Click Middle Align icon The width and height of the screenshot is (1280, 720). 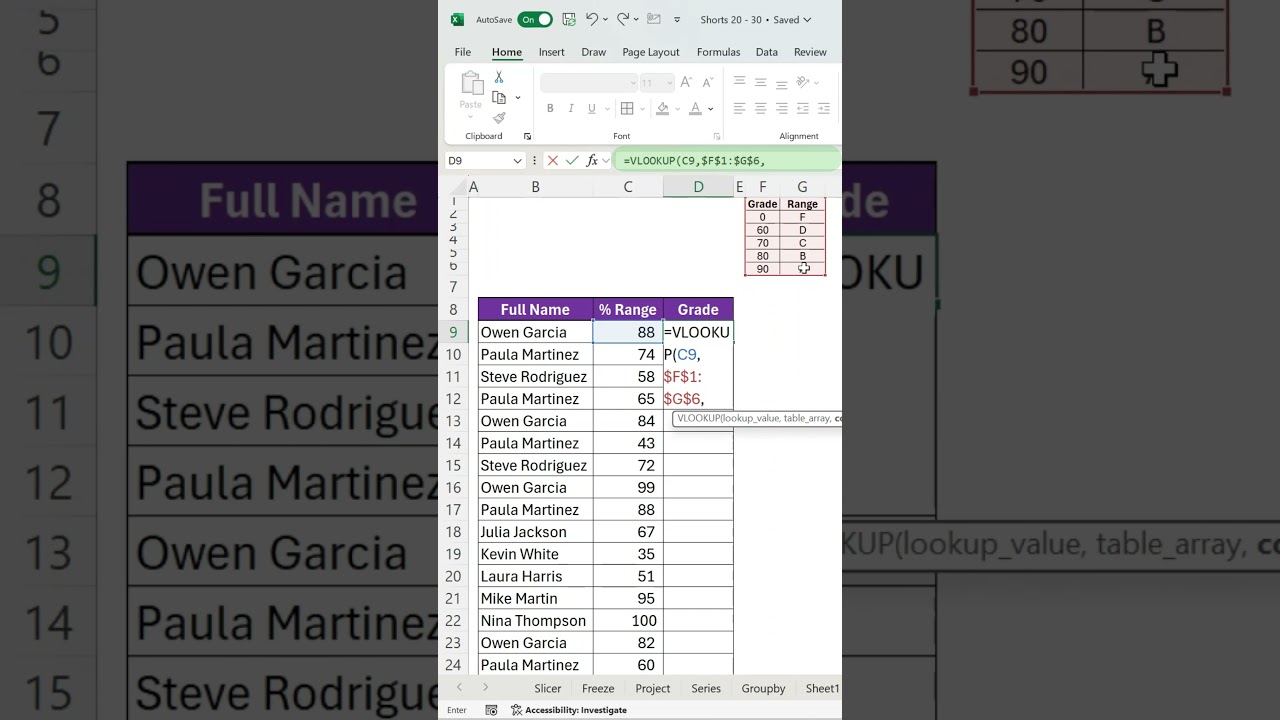click(761, 82)
